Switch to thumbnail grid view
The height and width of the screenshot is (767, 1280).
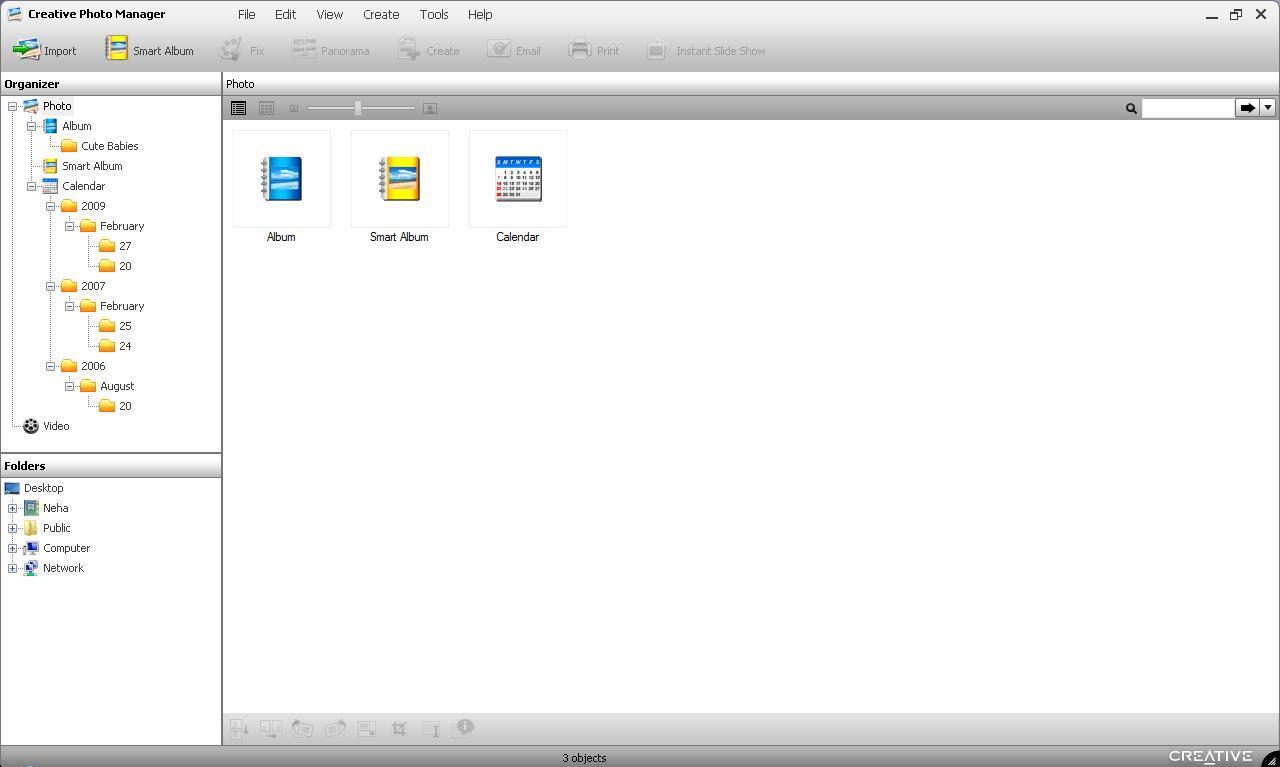coord(266,108)
